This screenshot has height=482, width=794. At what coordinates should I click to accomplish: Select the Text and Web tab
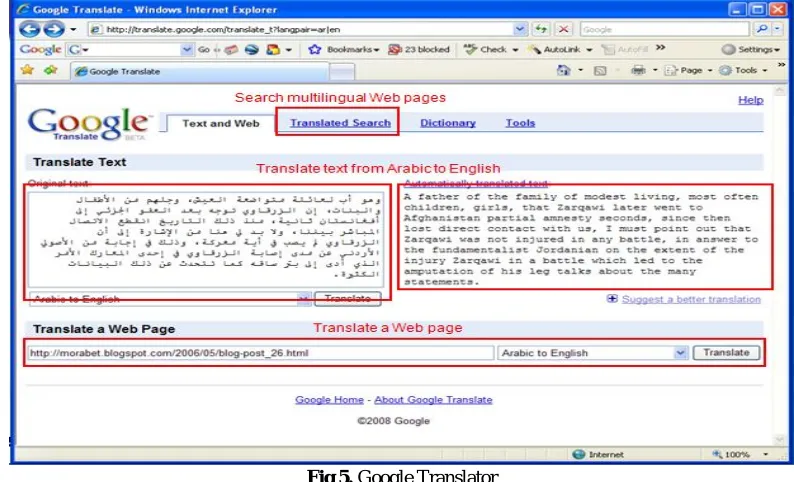(221, 124)
